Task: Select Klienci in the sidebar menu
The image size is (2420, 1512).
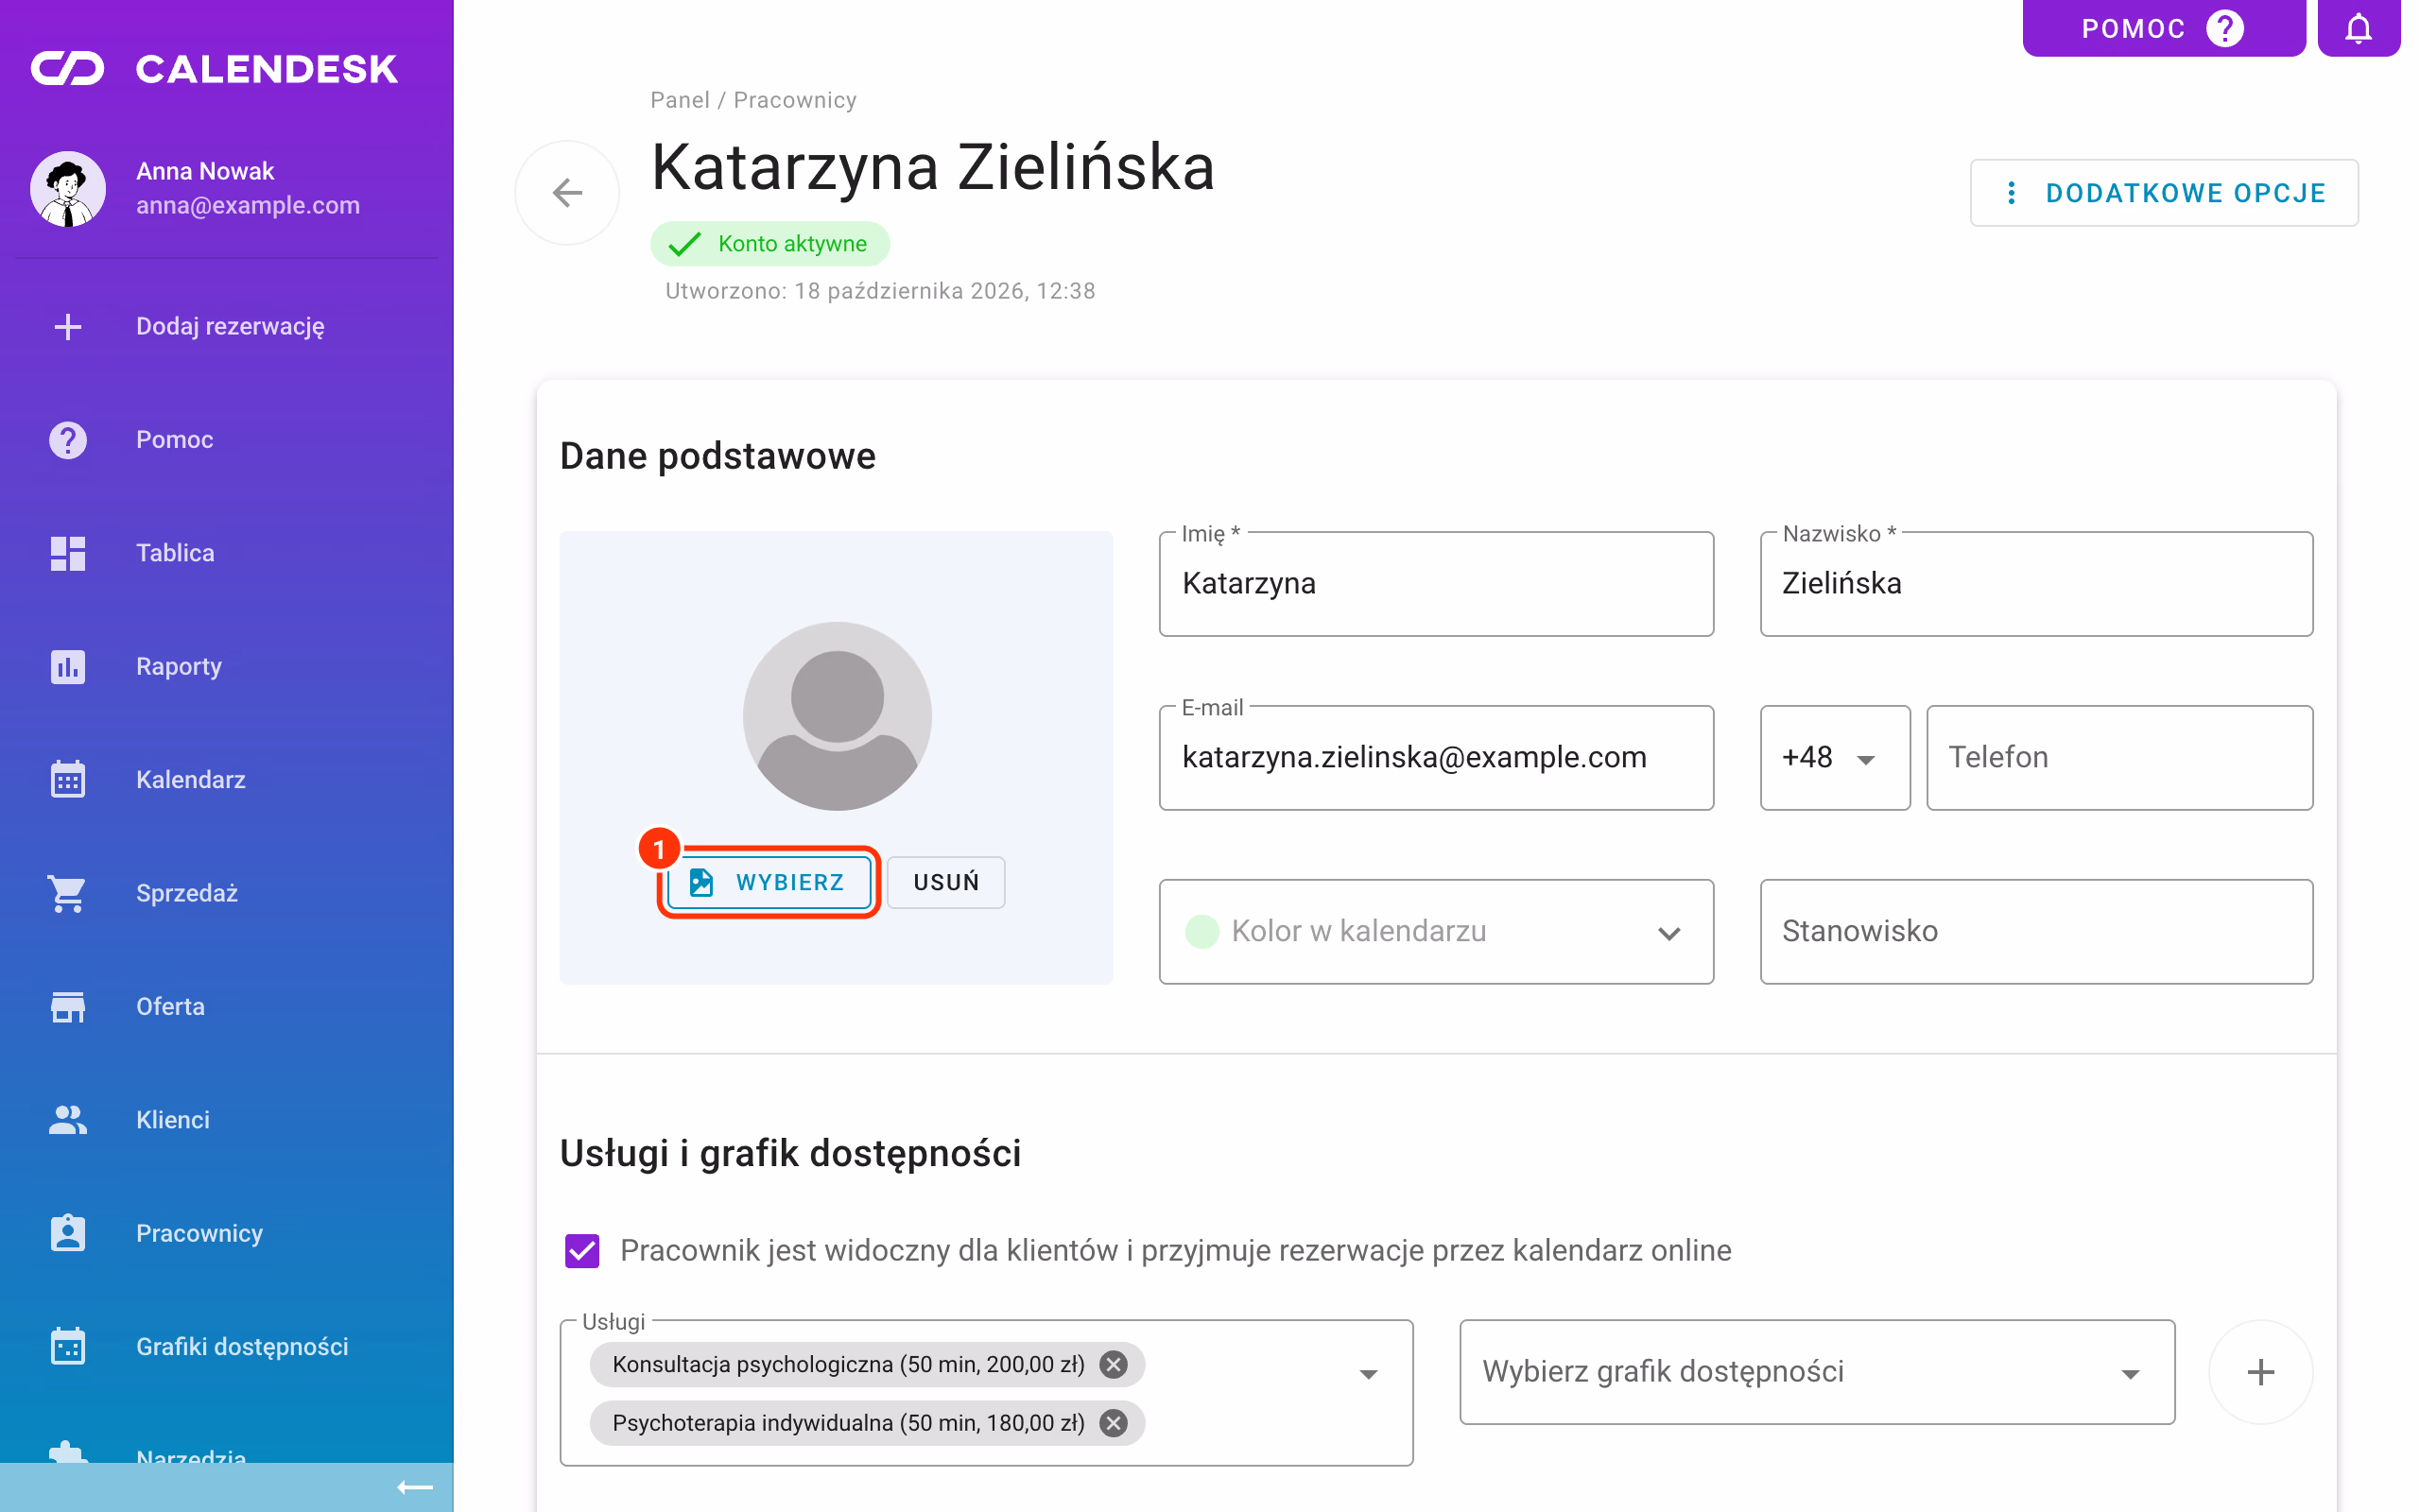Action: [x=226, y=1119]
